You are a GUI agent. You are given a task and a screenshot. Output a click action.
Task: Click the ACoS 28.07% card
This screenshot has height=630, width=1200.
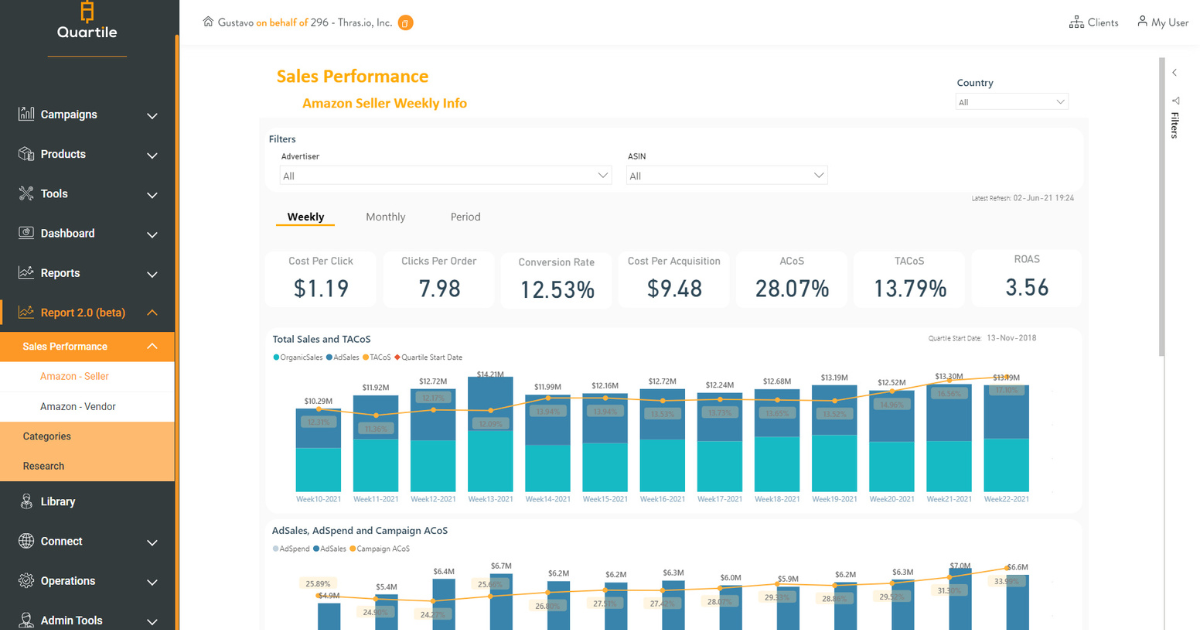tap(792, 278)
